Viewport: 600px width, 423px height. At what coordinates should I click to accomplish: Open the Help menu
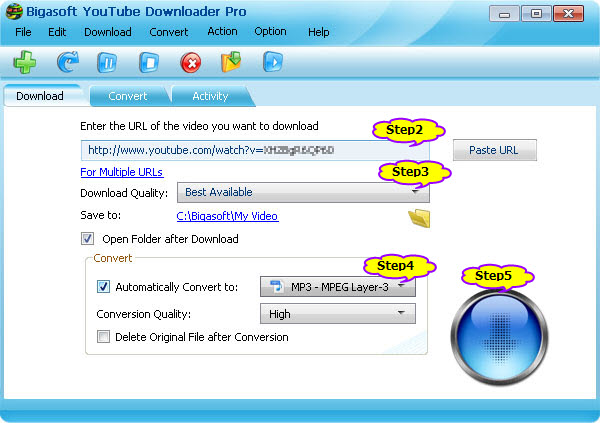[318, 32]
